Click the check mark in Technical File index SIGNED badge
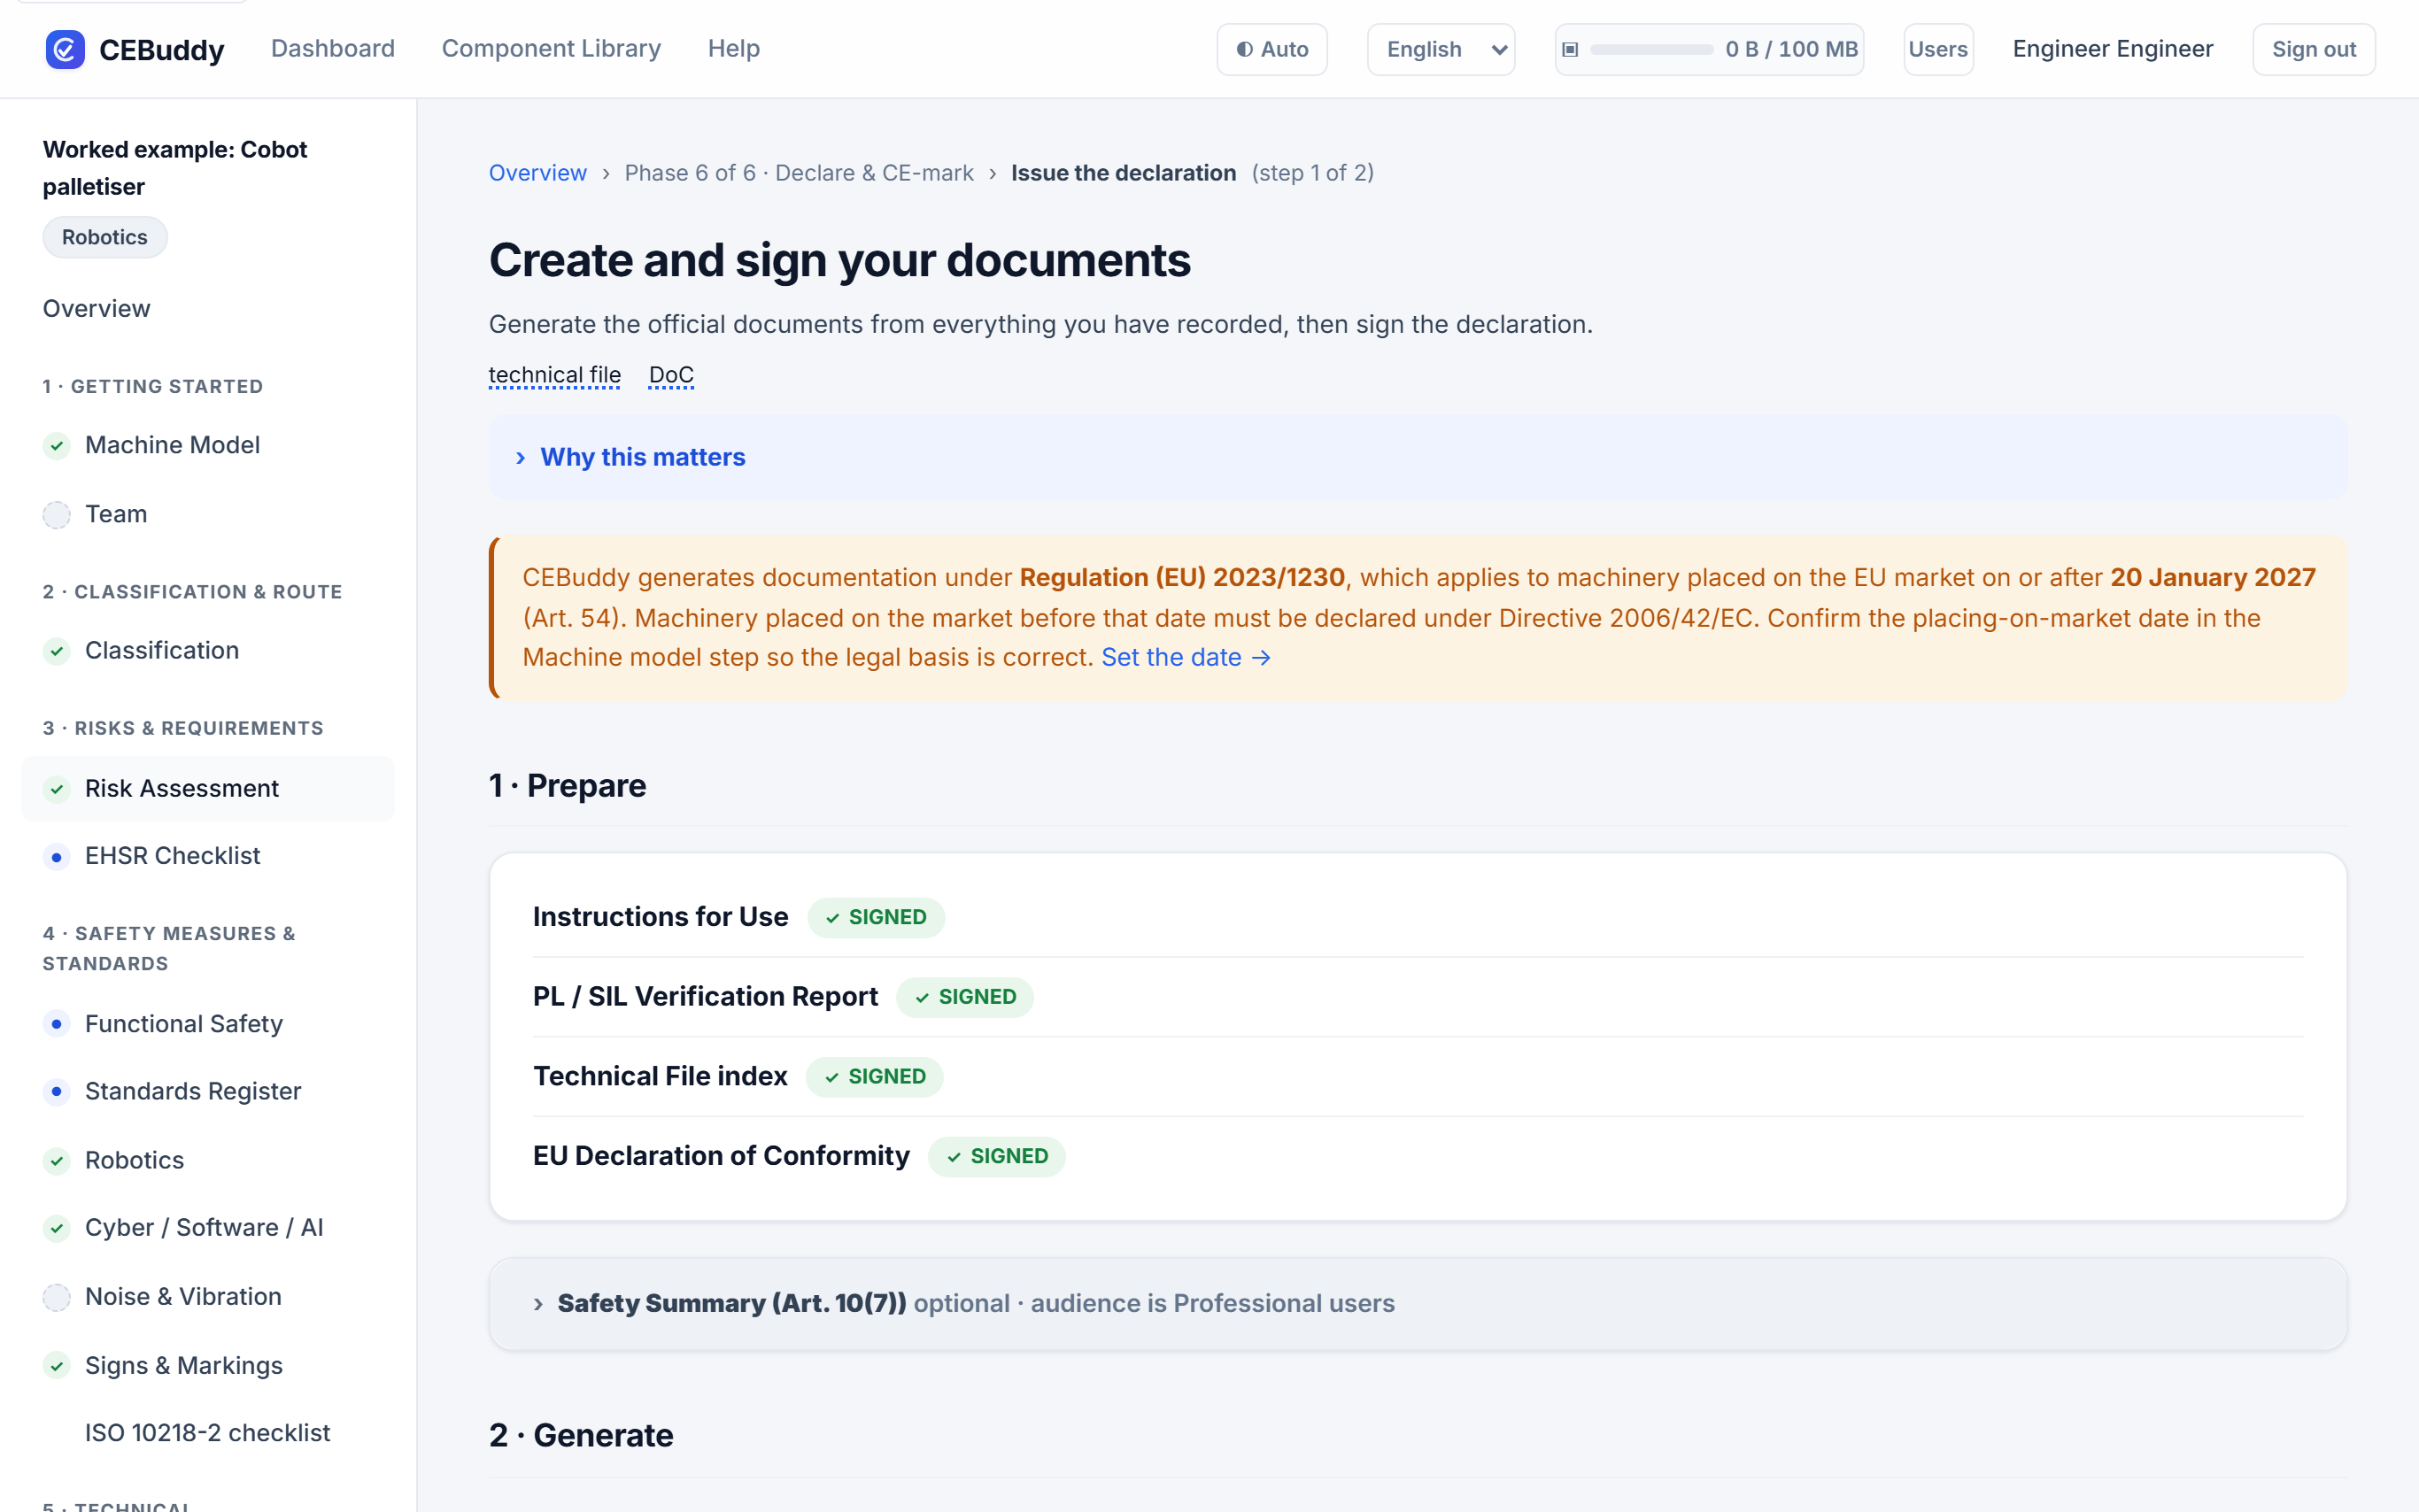Screen dimensions: 2419x1512 pos(832,1077)
